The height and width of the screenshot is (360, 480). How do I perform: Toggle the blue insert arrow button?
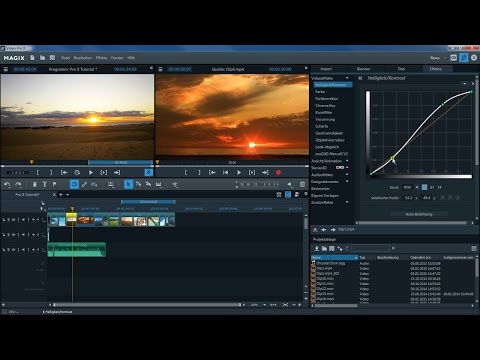(149, 172)
